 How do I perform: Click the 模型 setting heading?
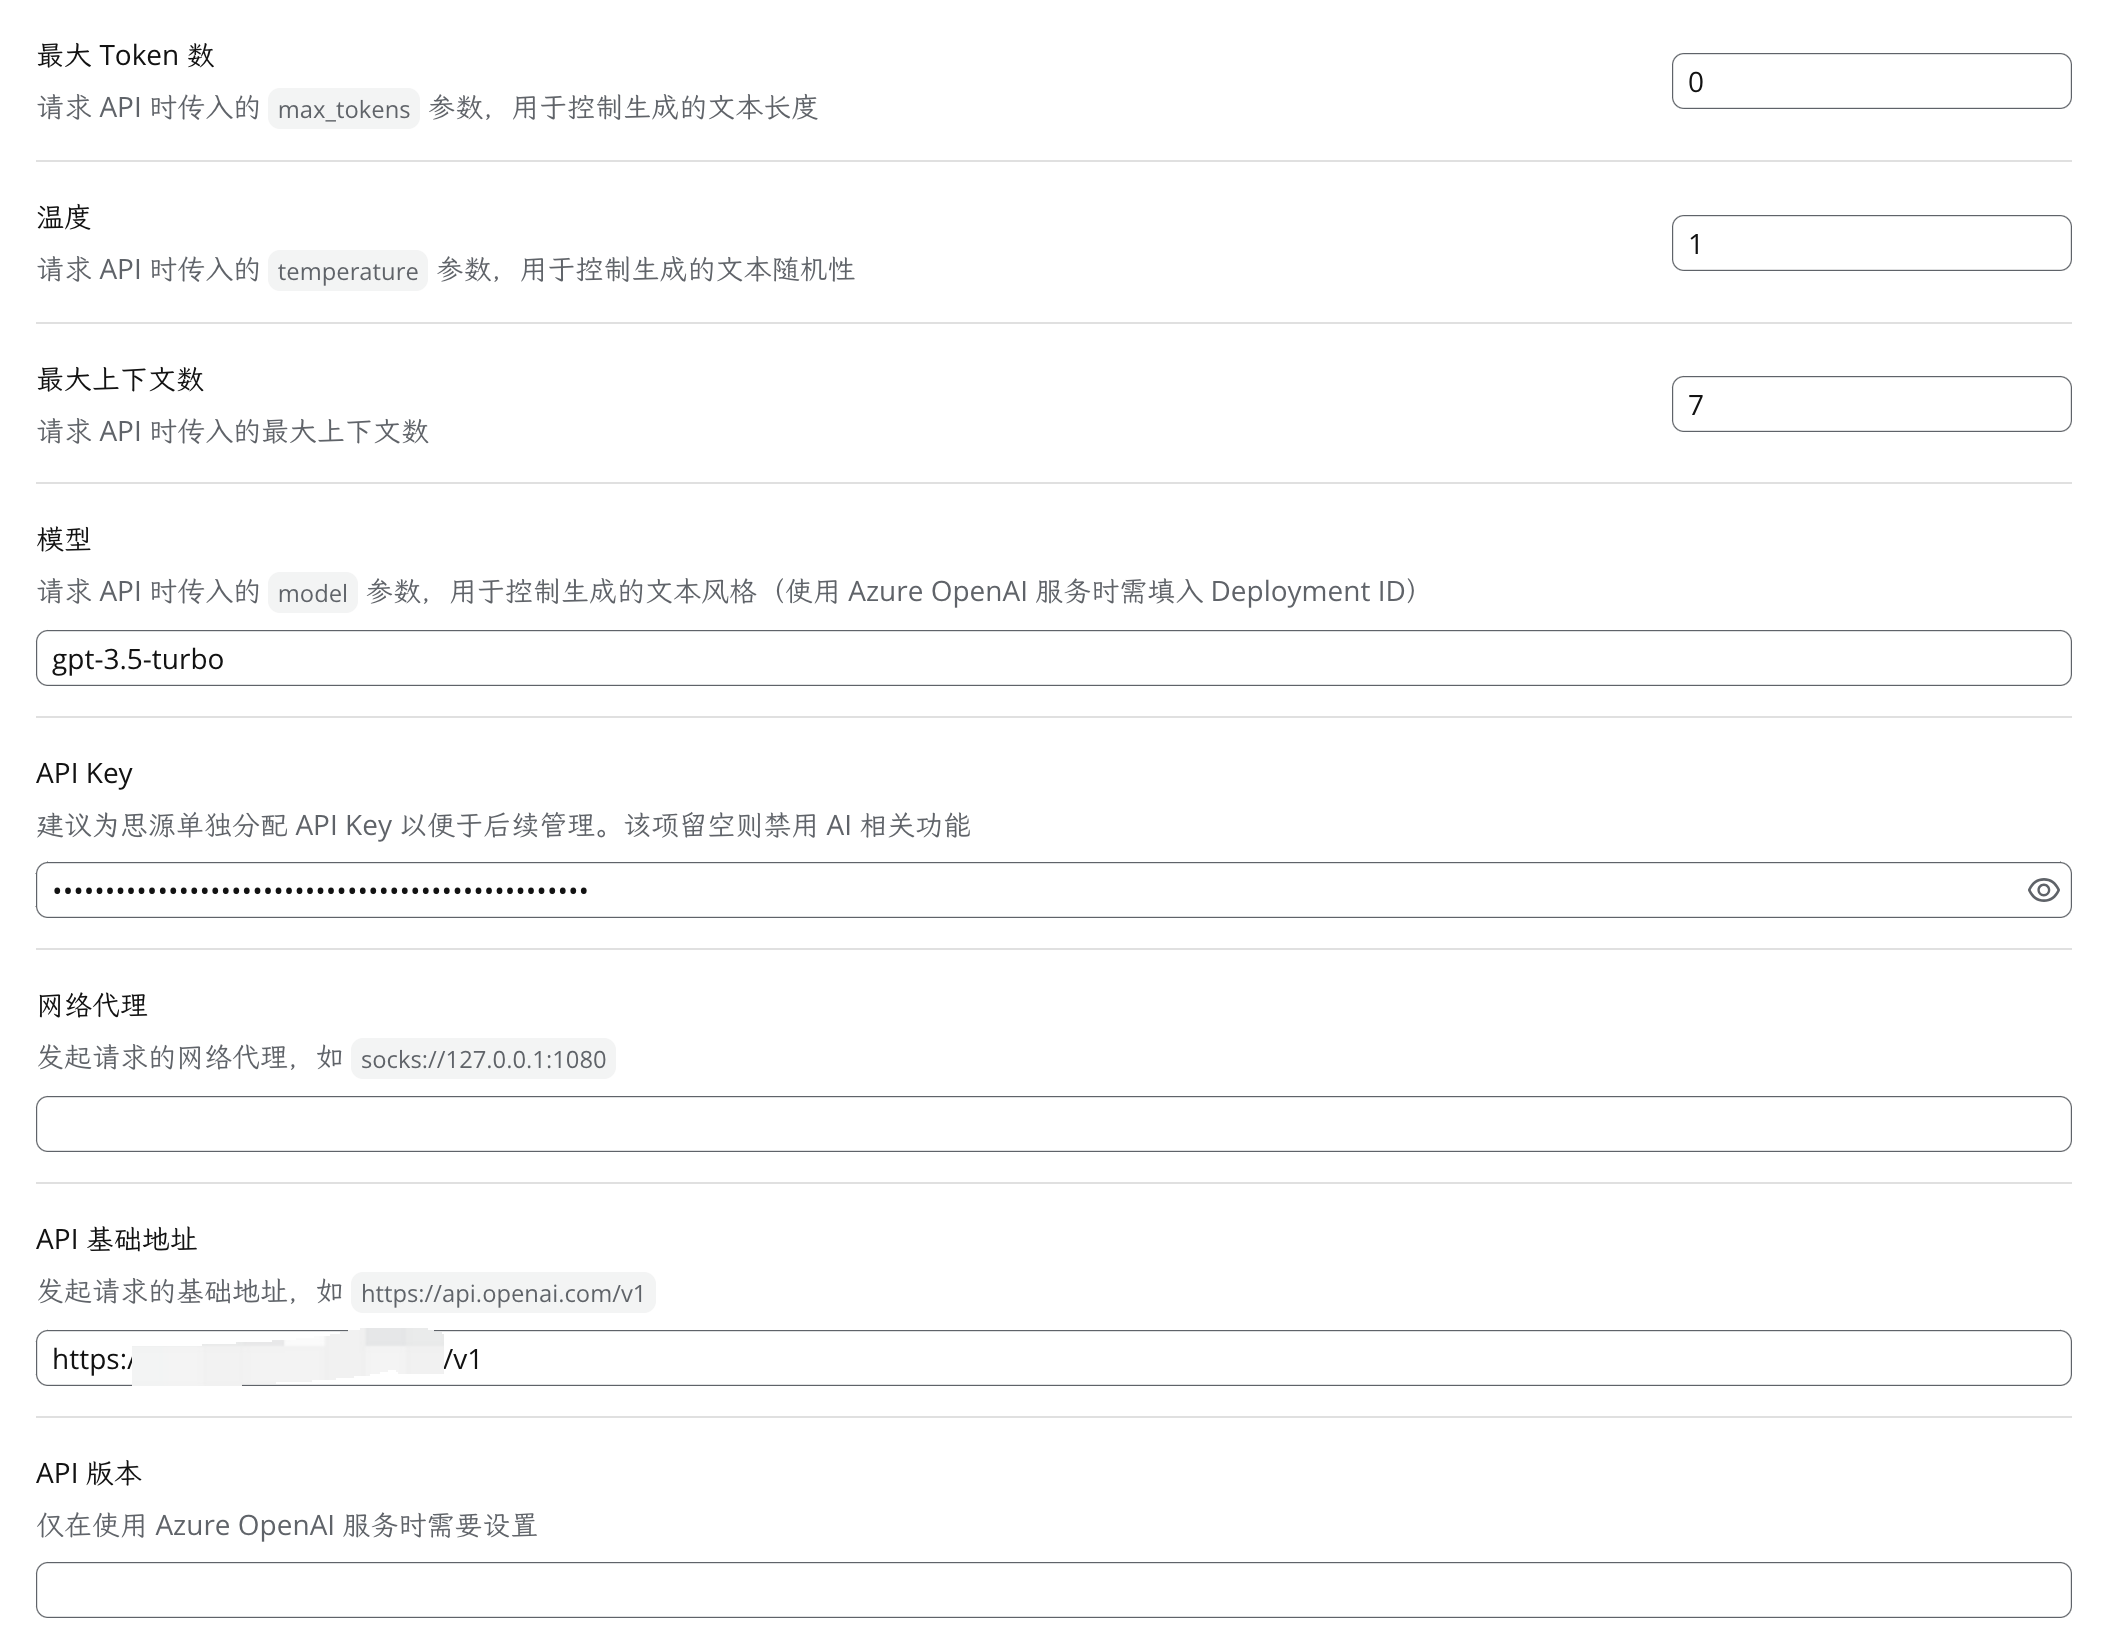64,539
